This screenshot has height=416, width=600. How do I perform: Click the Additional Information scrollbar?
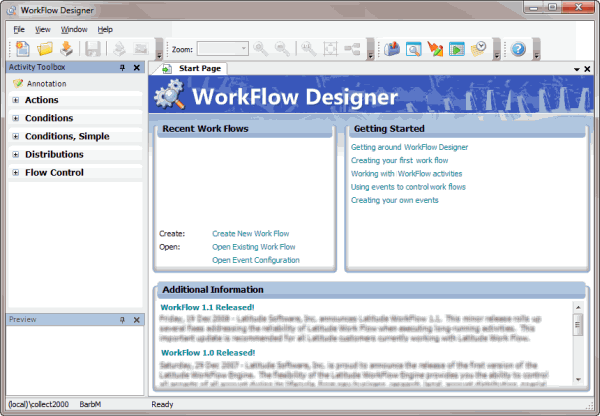point(577,341)
